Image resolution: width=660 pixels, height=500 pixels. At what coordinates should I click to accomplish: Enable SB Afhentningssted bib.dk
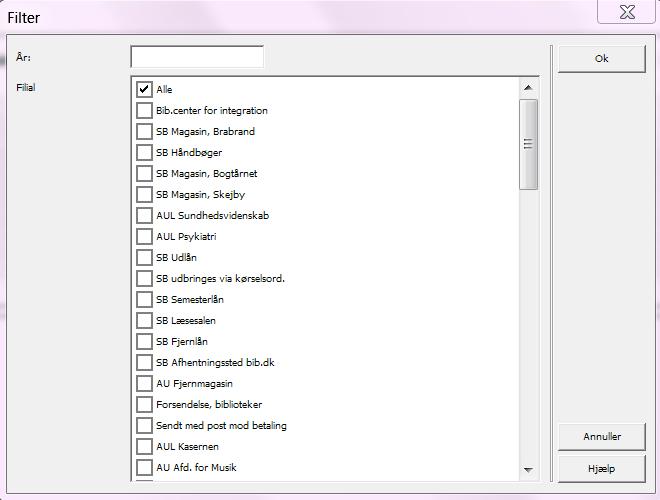point(144,363)
